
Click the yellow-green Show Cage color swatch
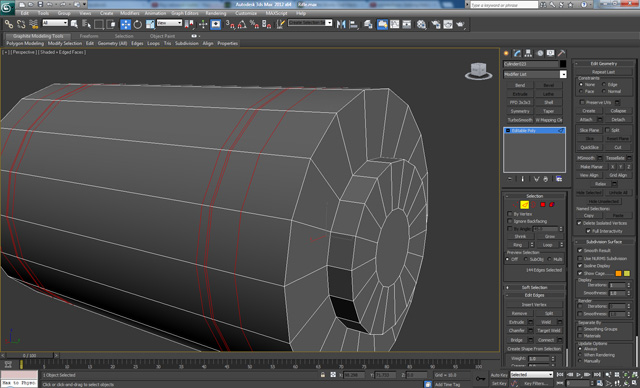pyautogui.click(x=627, y=273)
